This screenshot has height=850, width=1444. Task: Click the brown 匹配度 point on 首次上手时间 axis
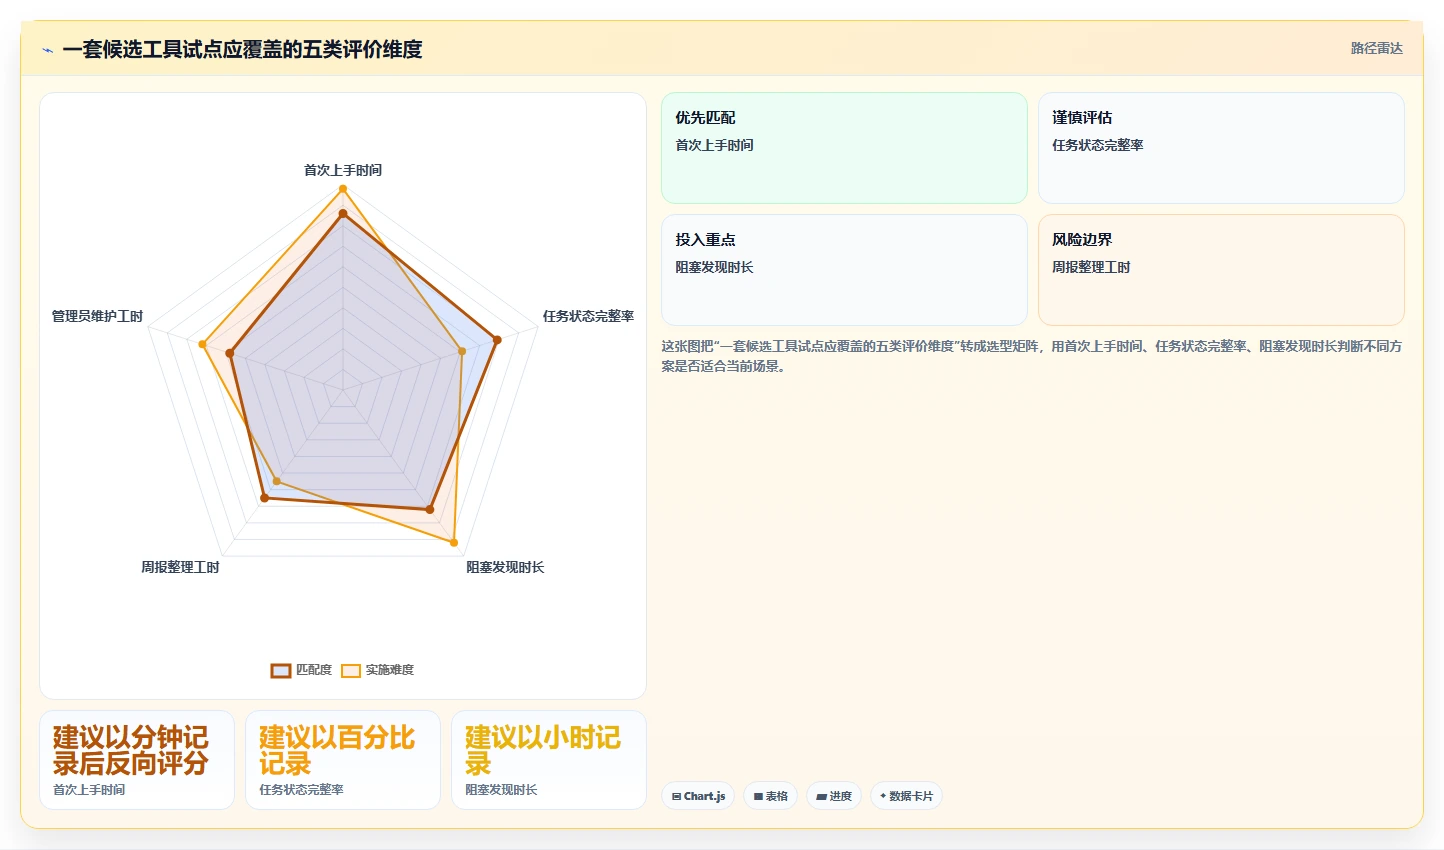pyautogui.click(x=343, y=213)
